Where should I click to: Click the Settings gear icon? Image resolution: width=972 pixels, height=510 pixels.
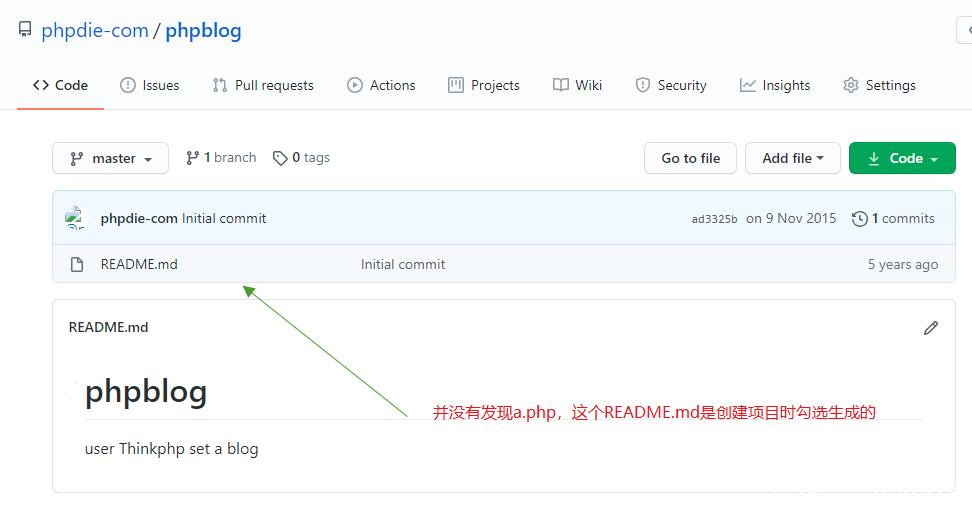(x=850, y=85)
